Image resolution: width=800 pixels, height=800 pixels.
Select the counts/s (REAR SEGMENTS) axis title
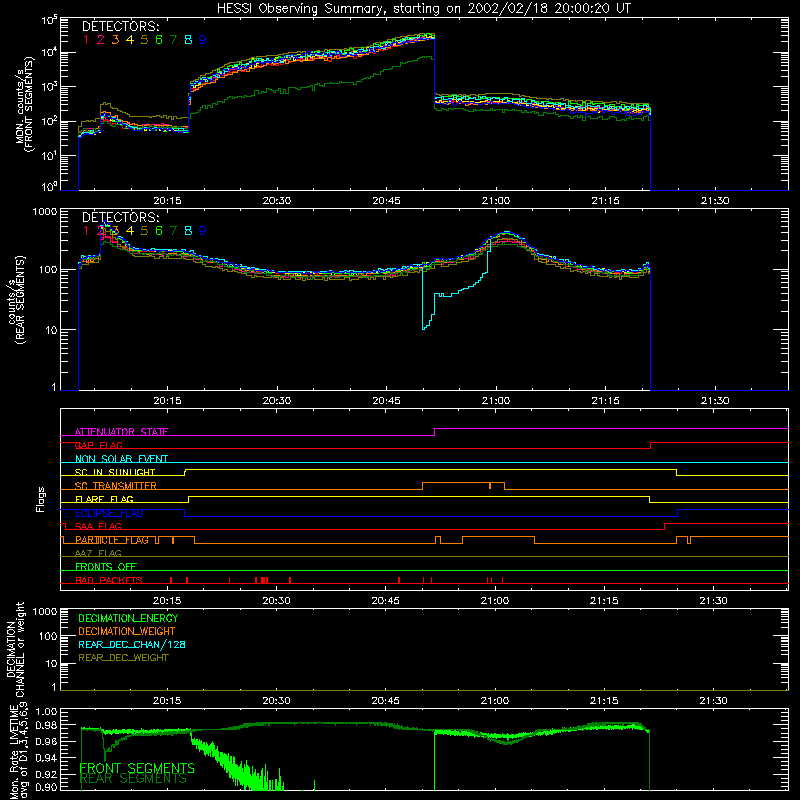[x=16, y=300]
